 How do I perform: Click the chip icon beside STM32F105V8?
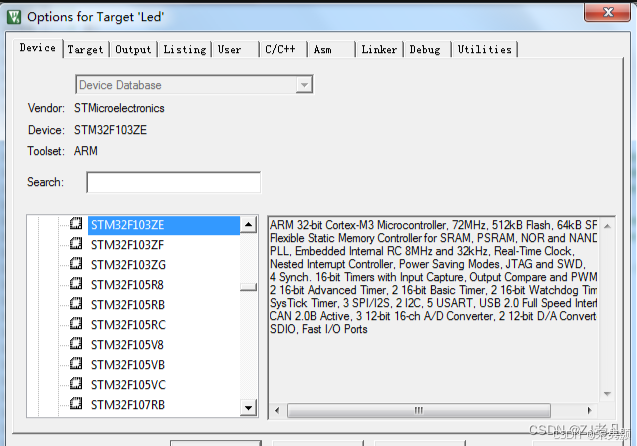pyautogui.click(x=76, y=344)
